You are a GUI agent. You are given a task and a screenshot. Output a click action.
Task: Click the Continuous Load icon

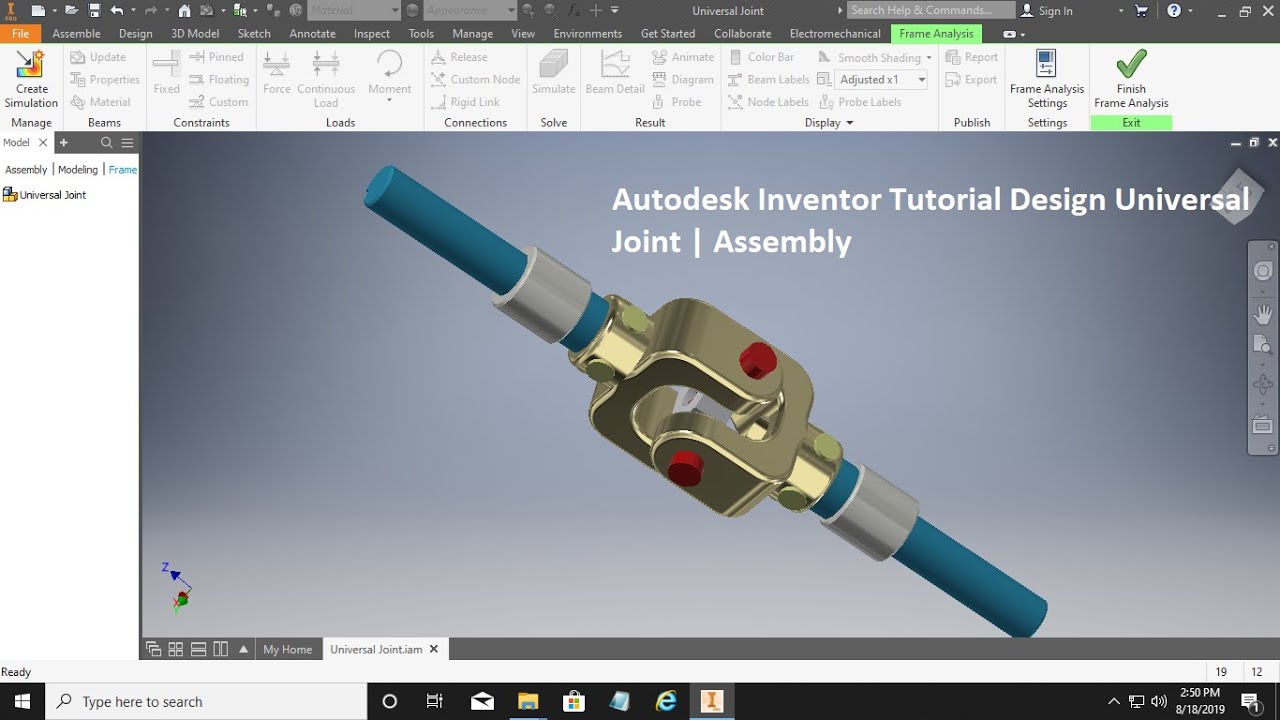(x=325, y=64)
